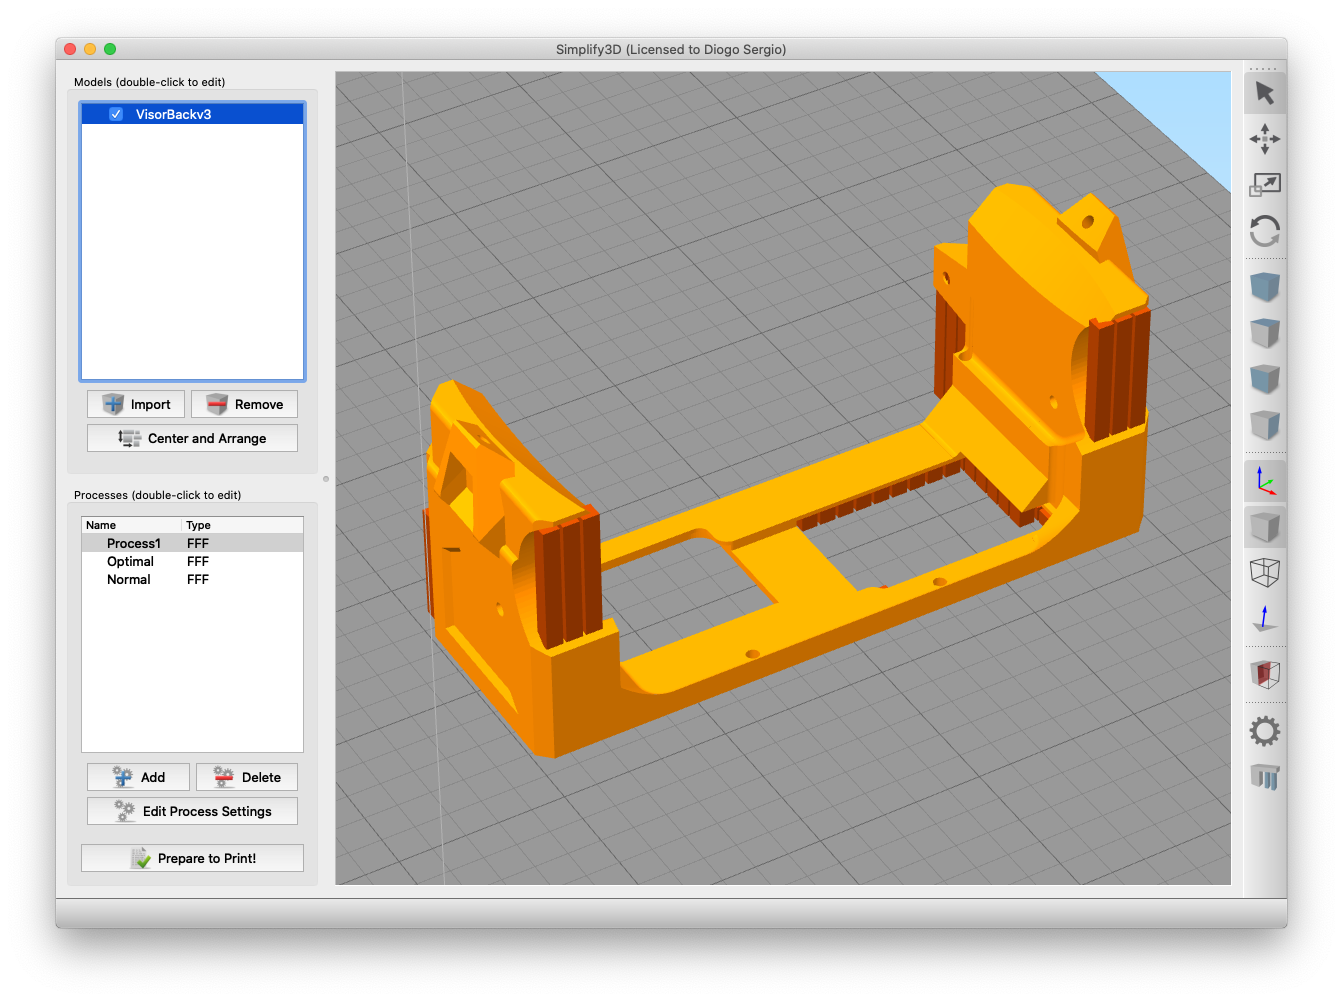This screenshot has width=1343, height=1002.
Task: Select the Rotate Models tool
Action: 1265,231
